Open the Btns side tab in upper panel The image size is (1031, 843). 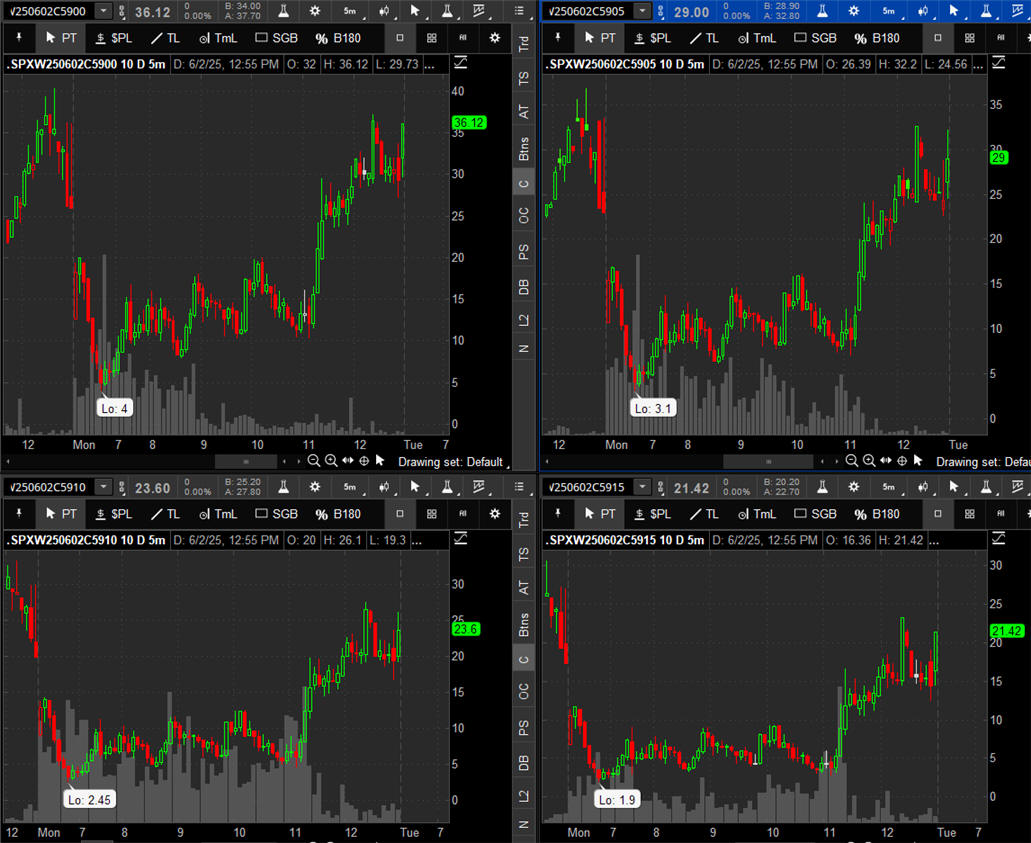523,149
